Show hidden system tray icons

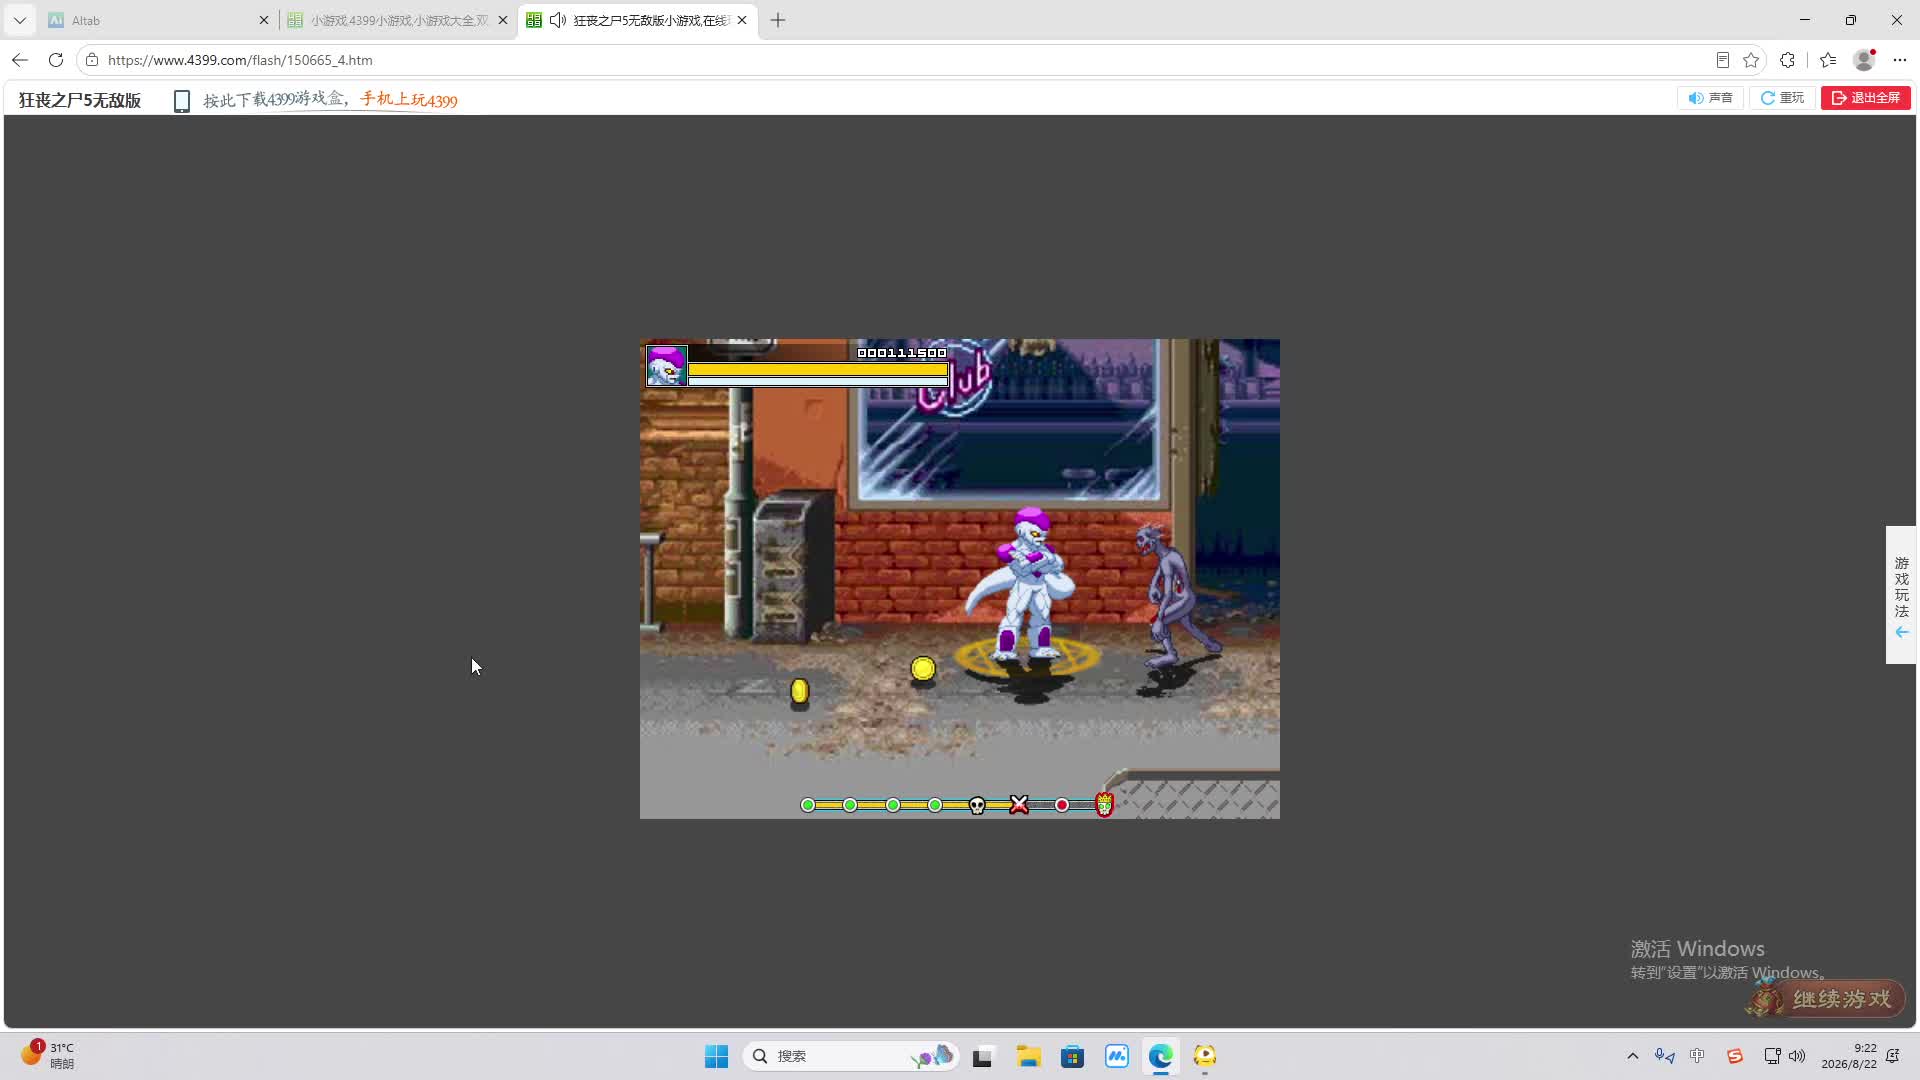[x=1633, y=1056]
